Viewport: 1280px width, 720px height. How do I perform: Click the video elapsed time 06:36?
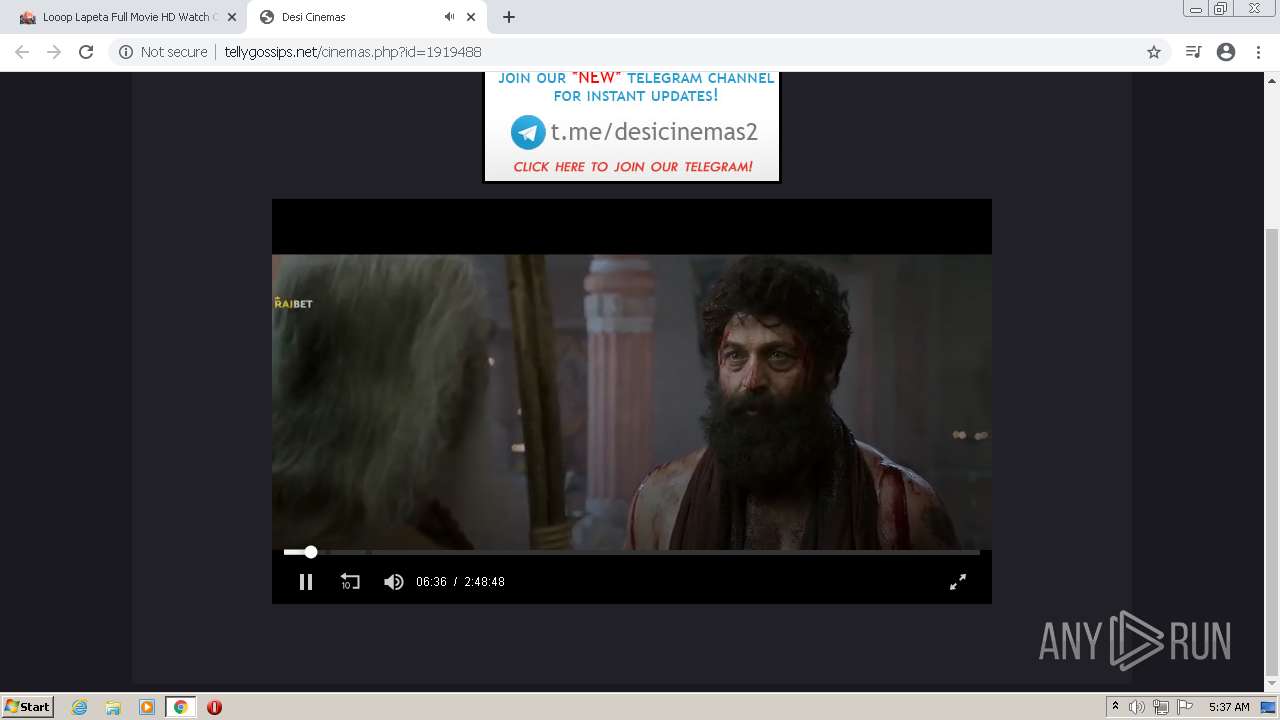[x=431, y=582]
